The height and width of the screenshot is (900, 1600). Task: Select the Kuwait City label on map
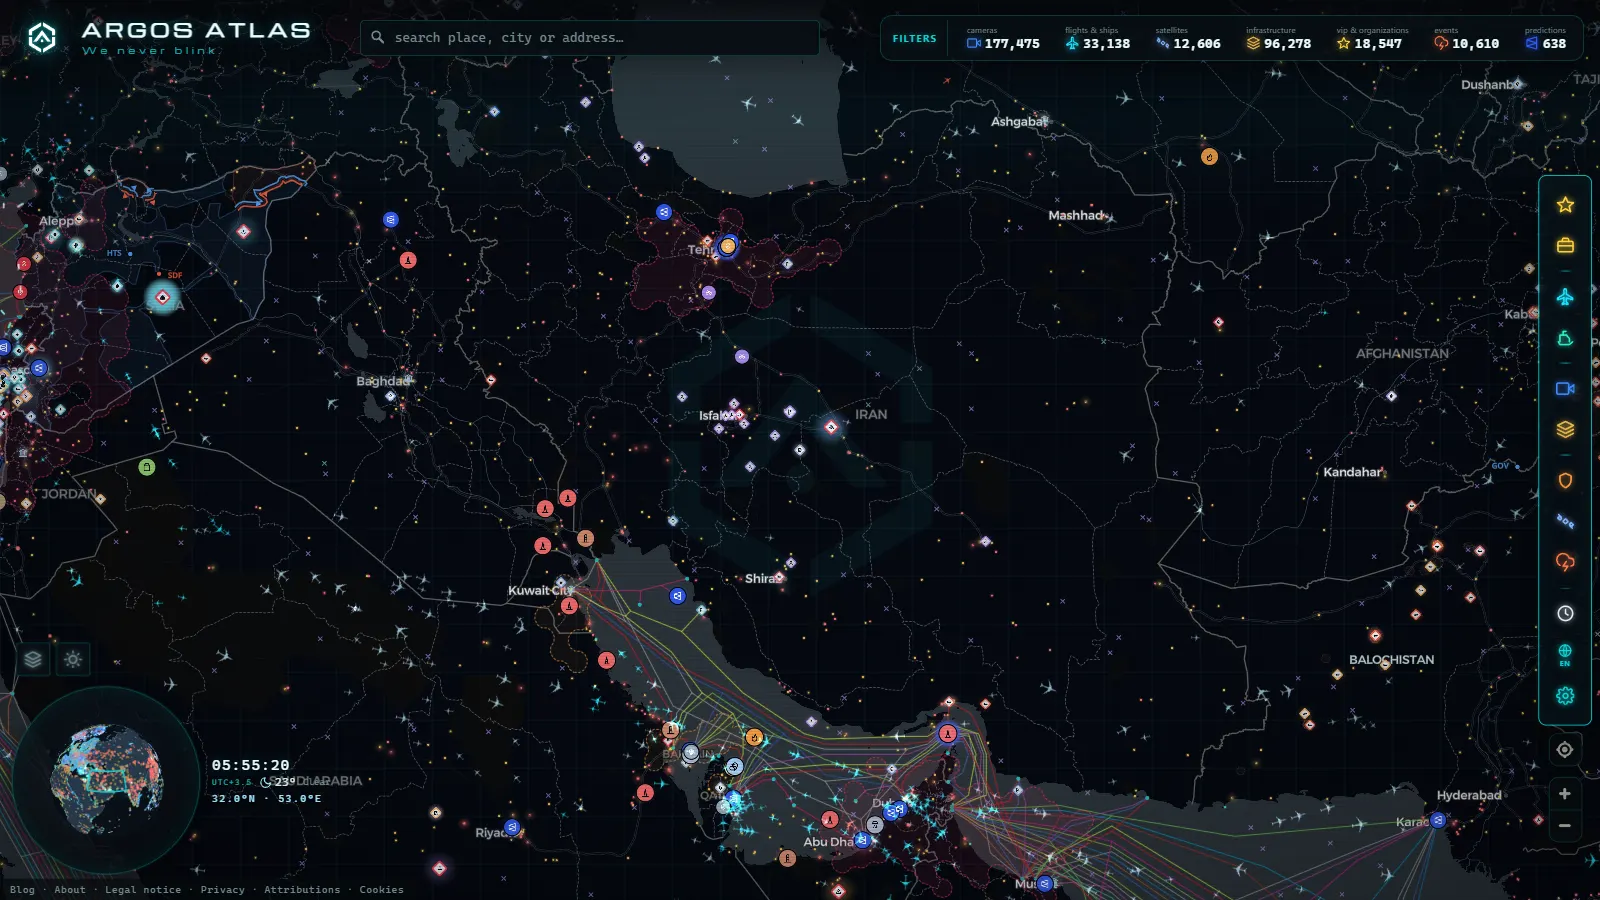point(540,590)
